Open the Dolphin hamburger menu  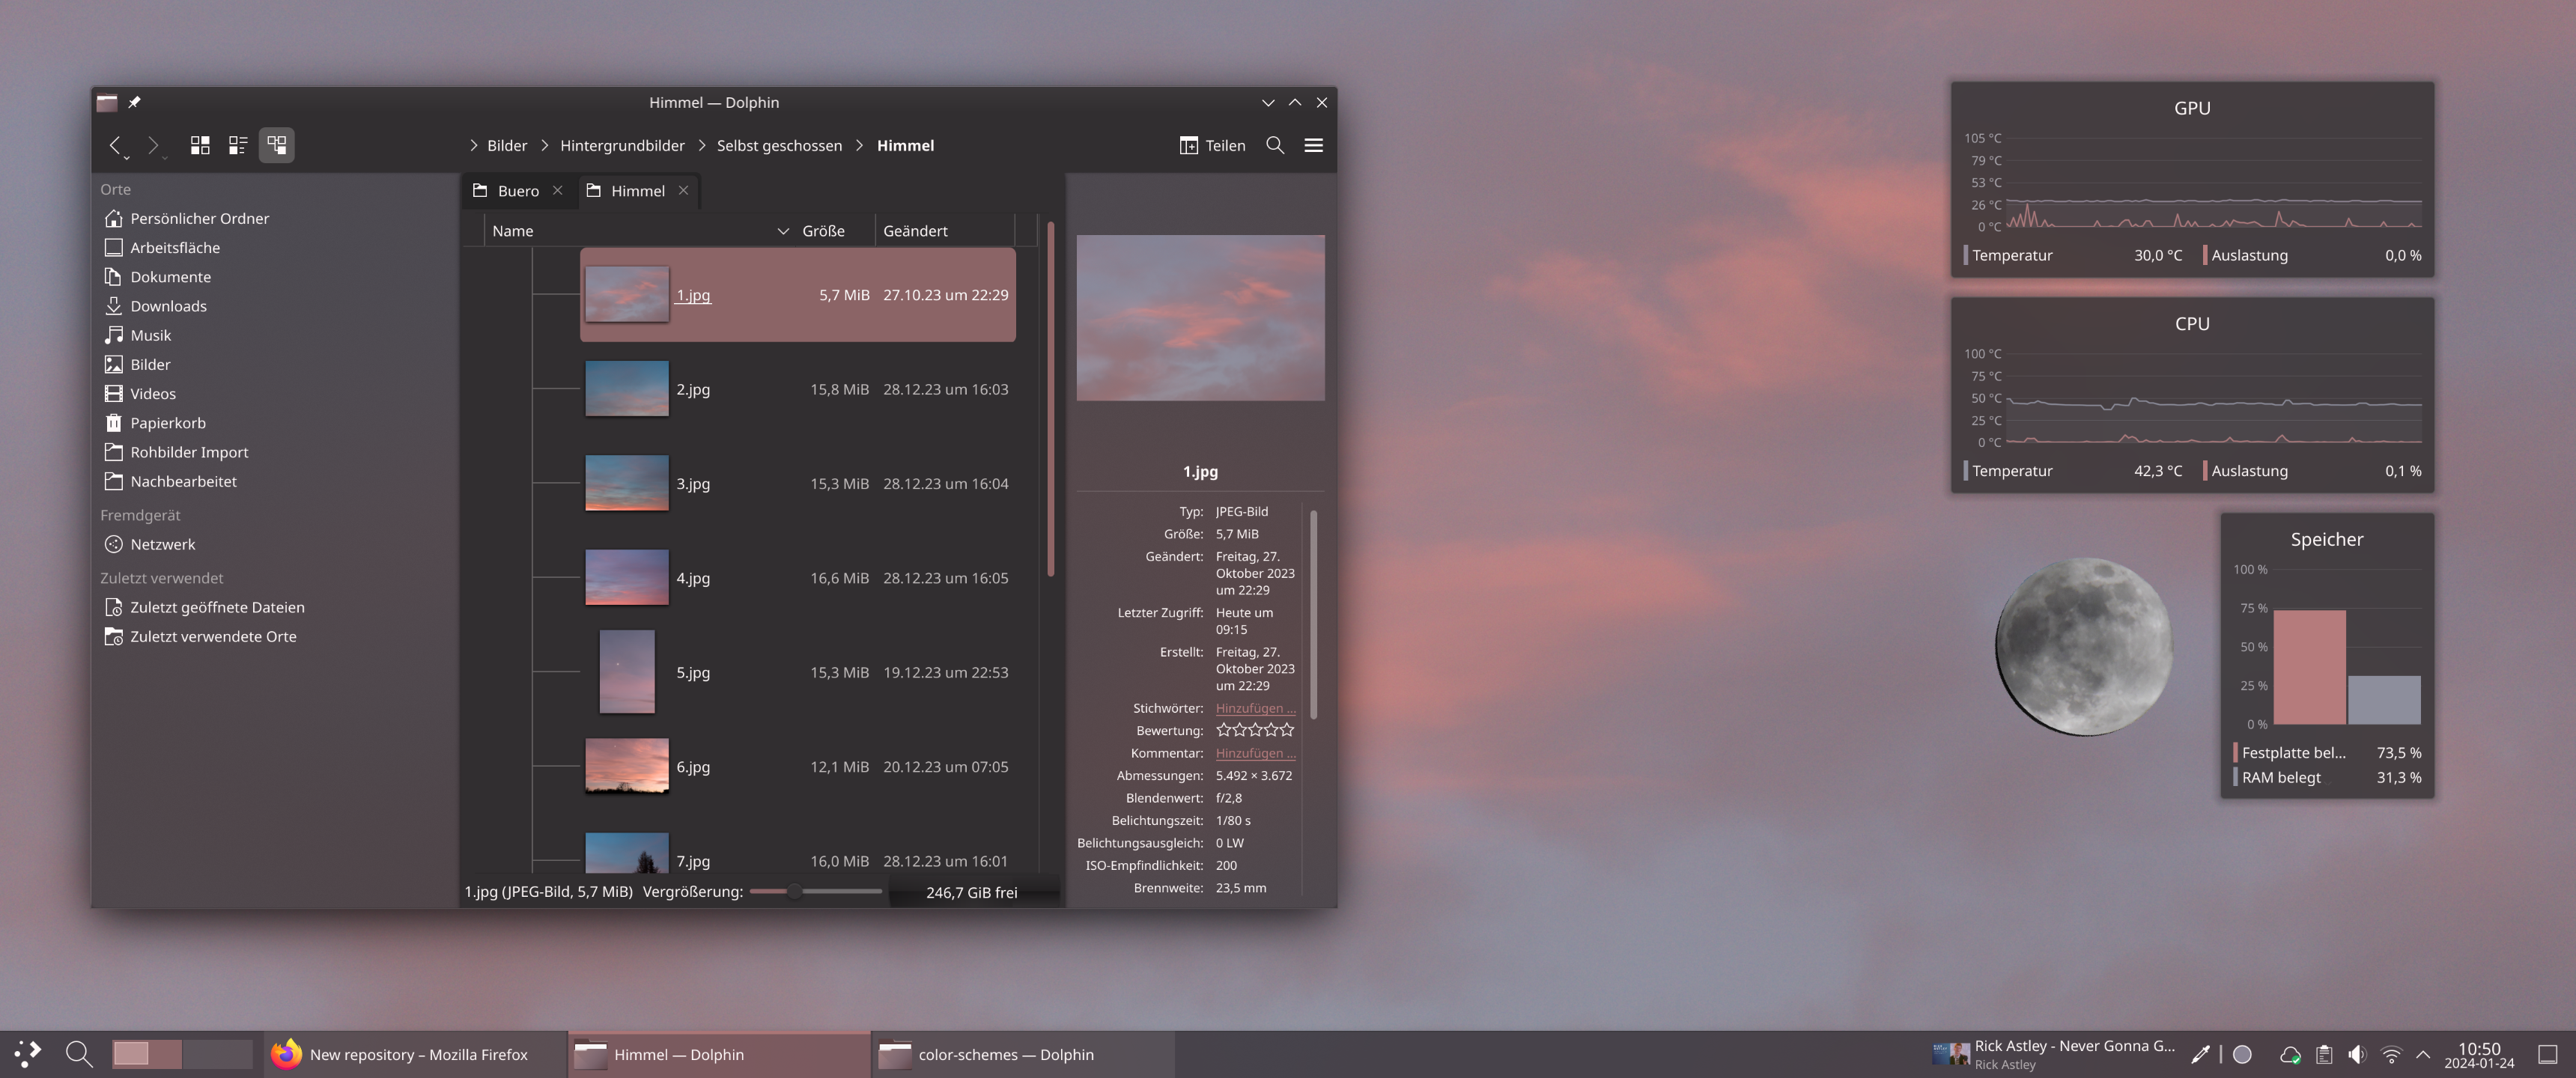coord(1314,145)
